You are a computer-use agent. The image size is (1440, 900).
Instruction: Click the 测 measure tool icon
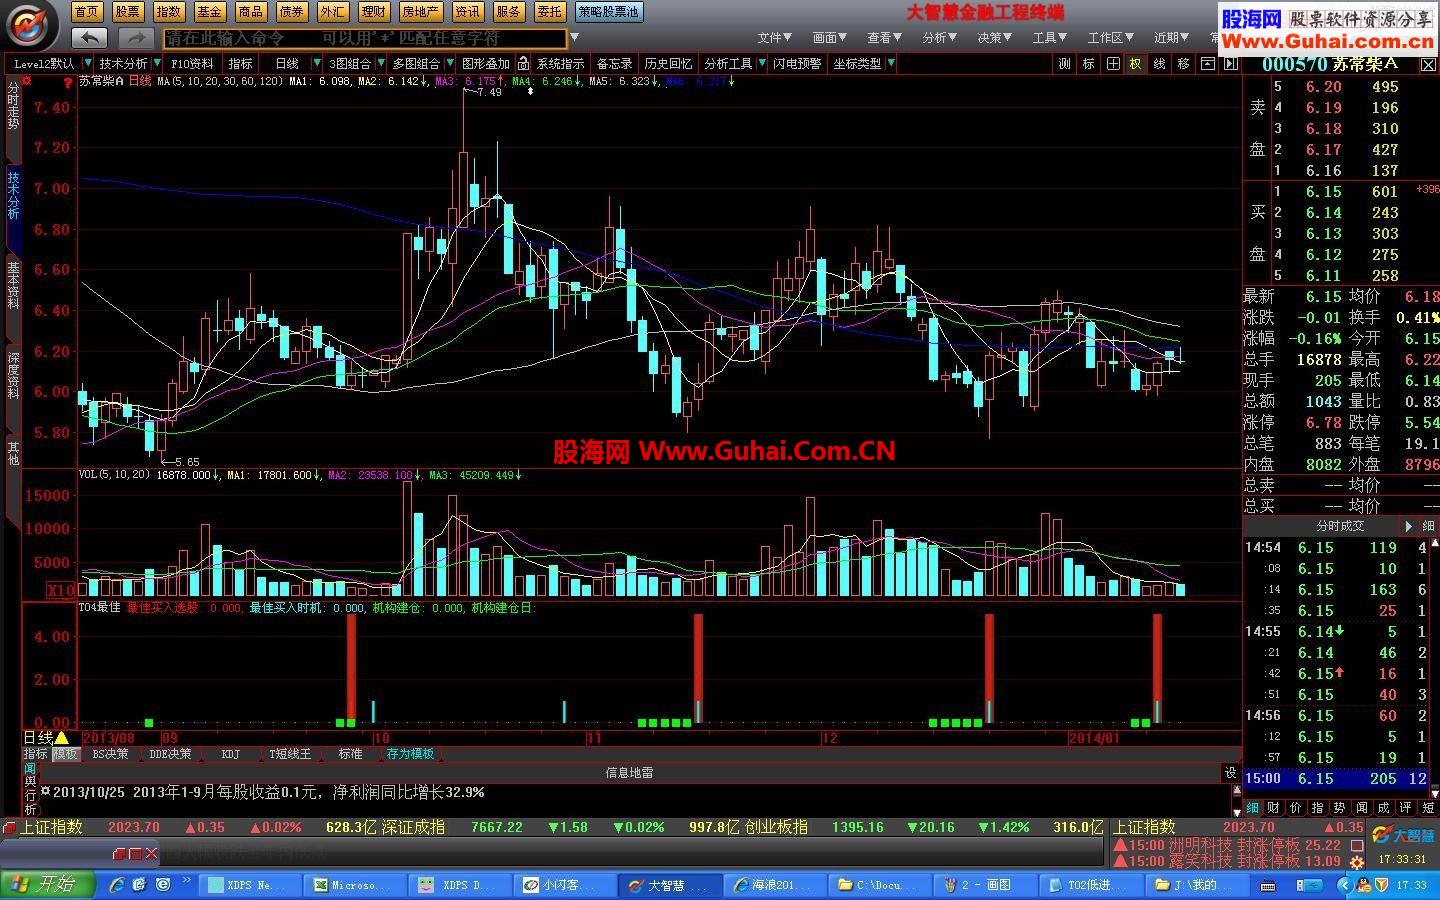(x=1065, y=63)
